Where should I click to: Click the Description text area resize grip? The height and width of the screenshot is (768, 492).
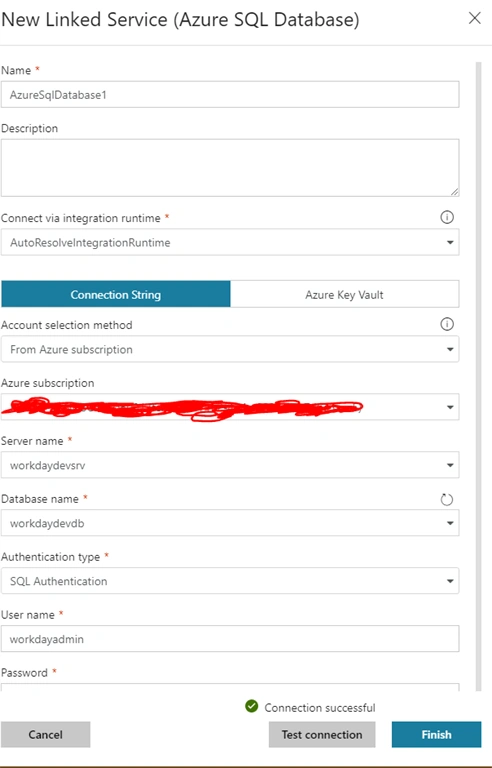pyautogui.click(x=455, y=192)
